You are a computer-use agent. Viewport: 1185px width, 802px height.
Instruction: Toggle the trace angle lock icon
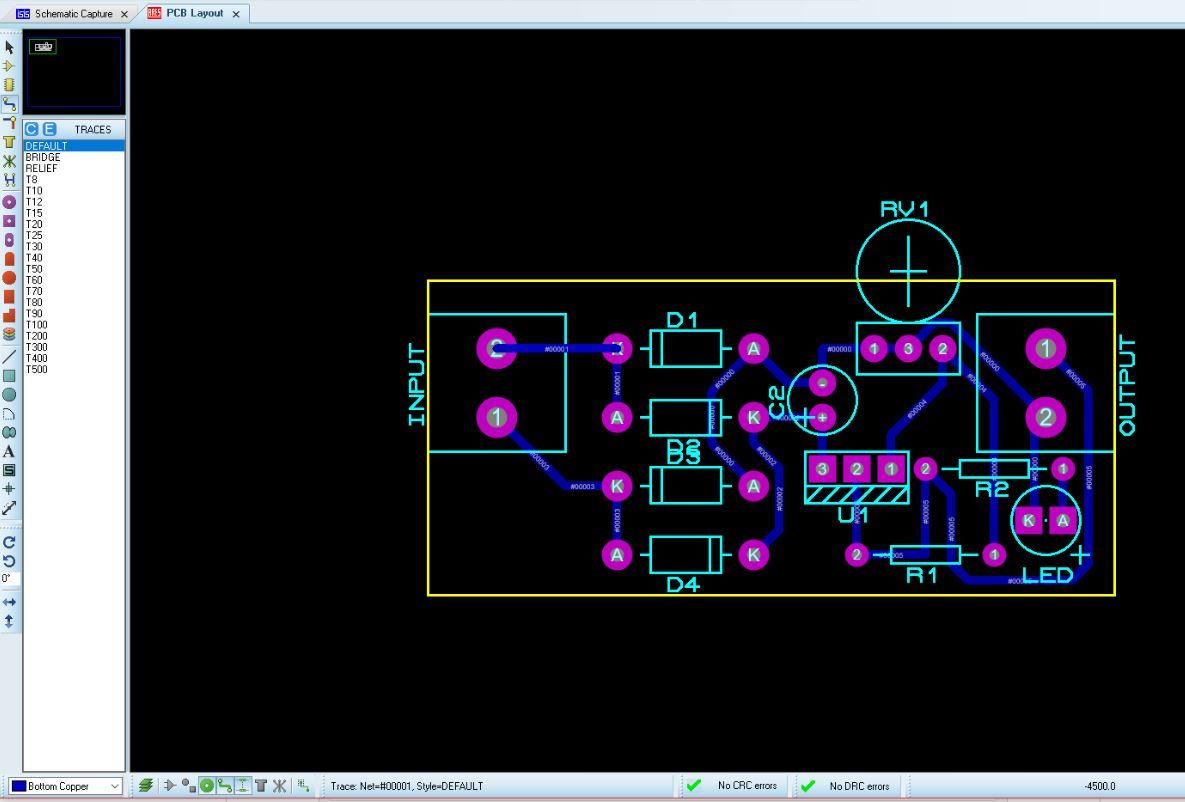point(224,788)
